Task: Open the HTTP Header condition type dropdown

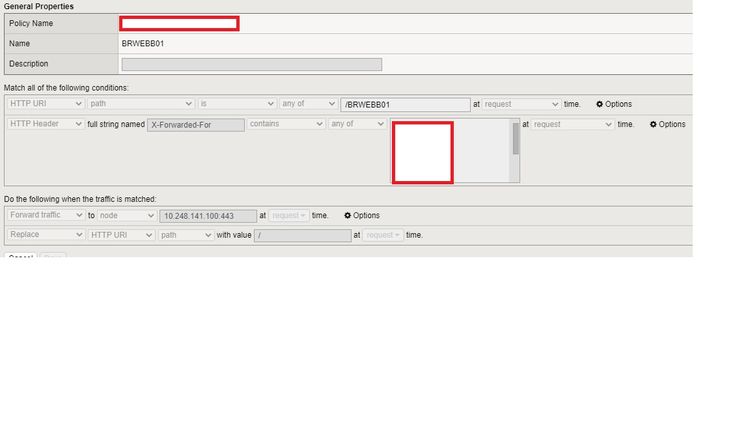Action: (x=45, y=123)
